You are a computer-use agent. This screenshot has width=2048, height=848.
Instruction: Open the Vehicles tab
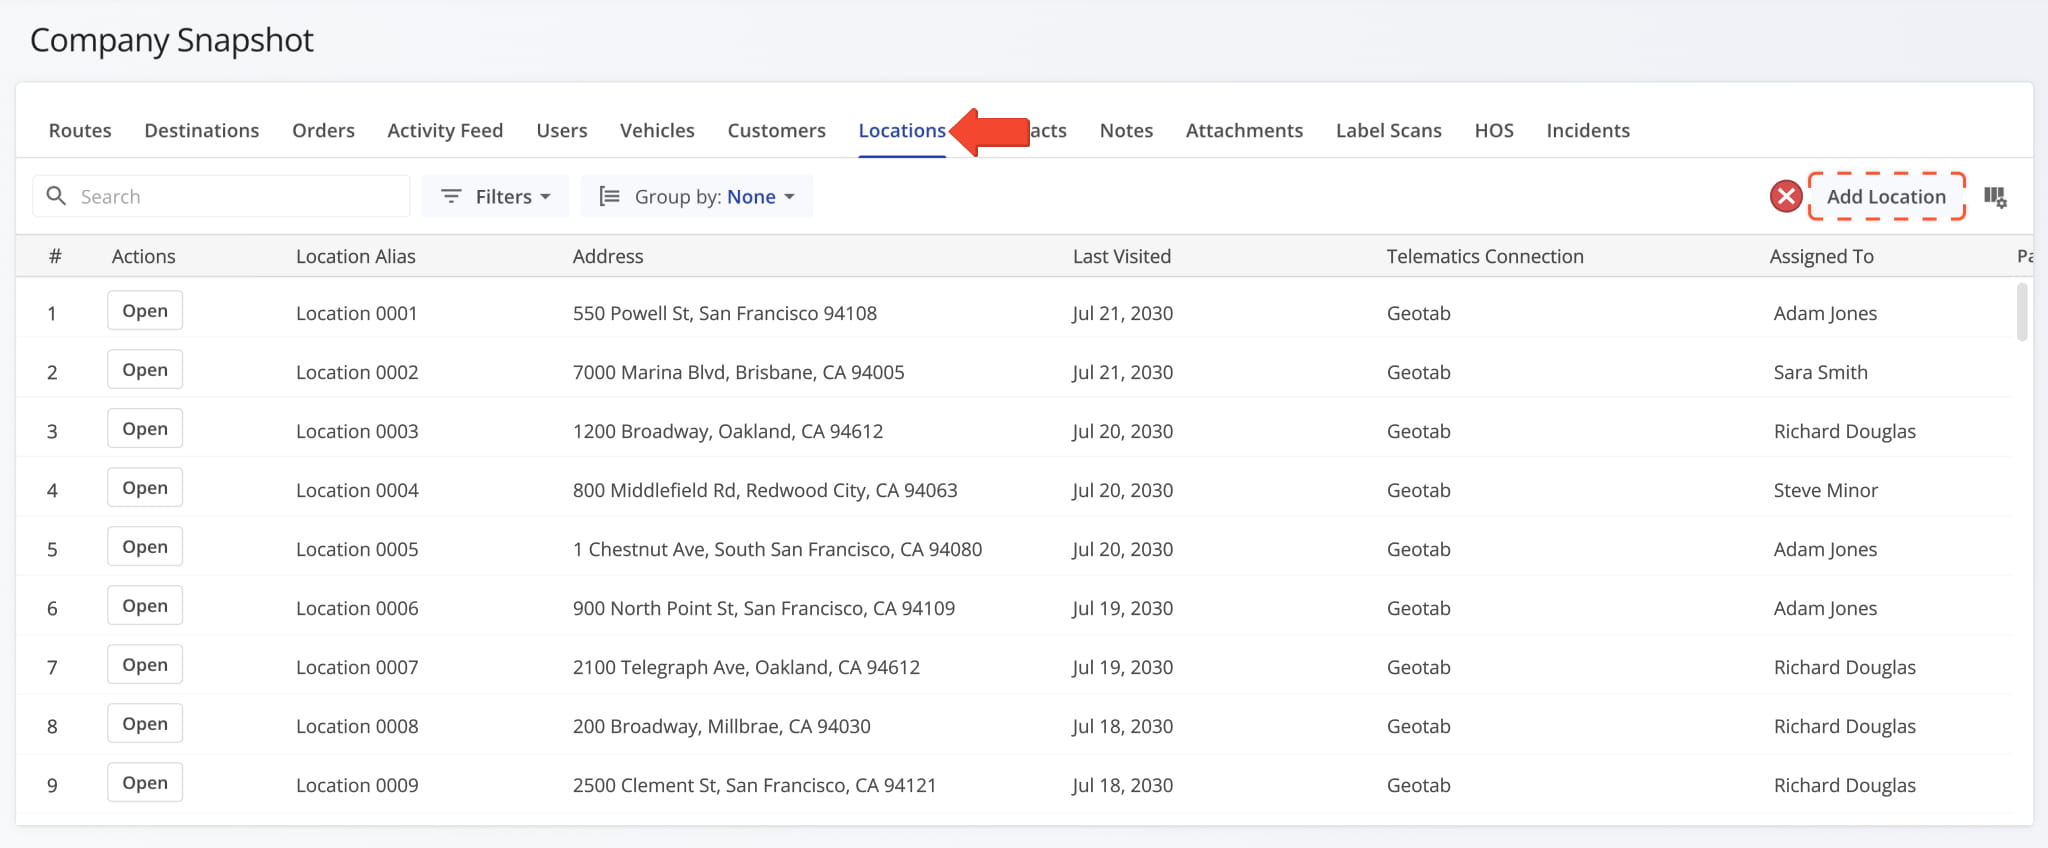(x=657, y=130)
